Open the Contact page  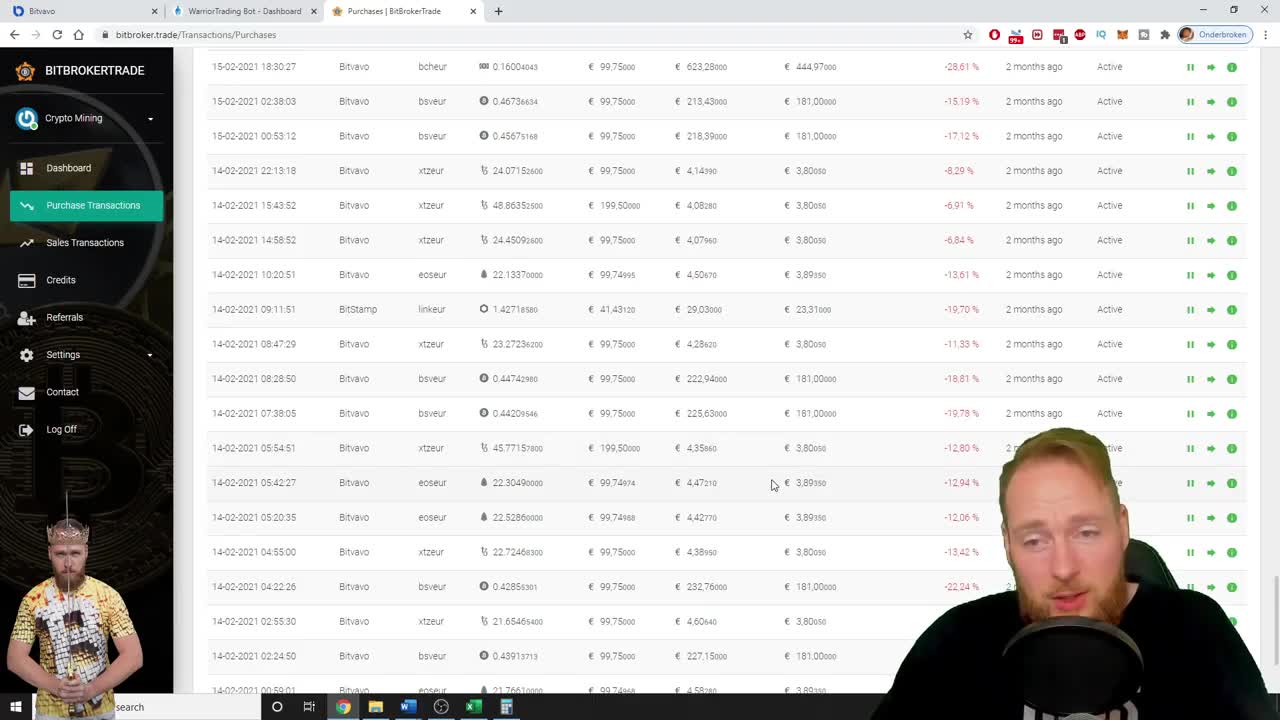[62, 392]
